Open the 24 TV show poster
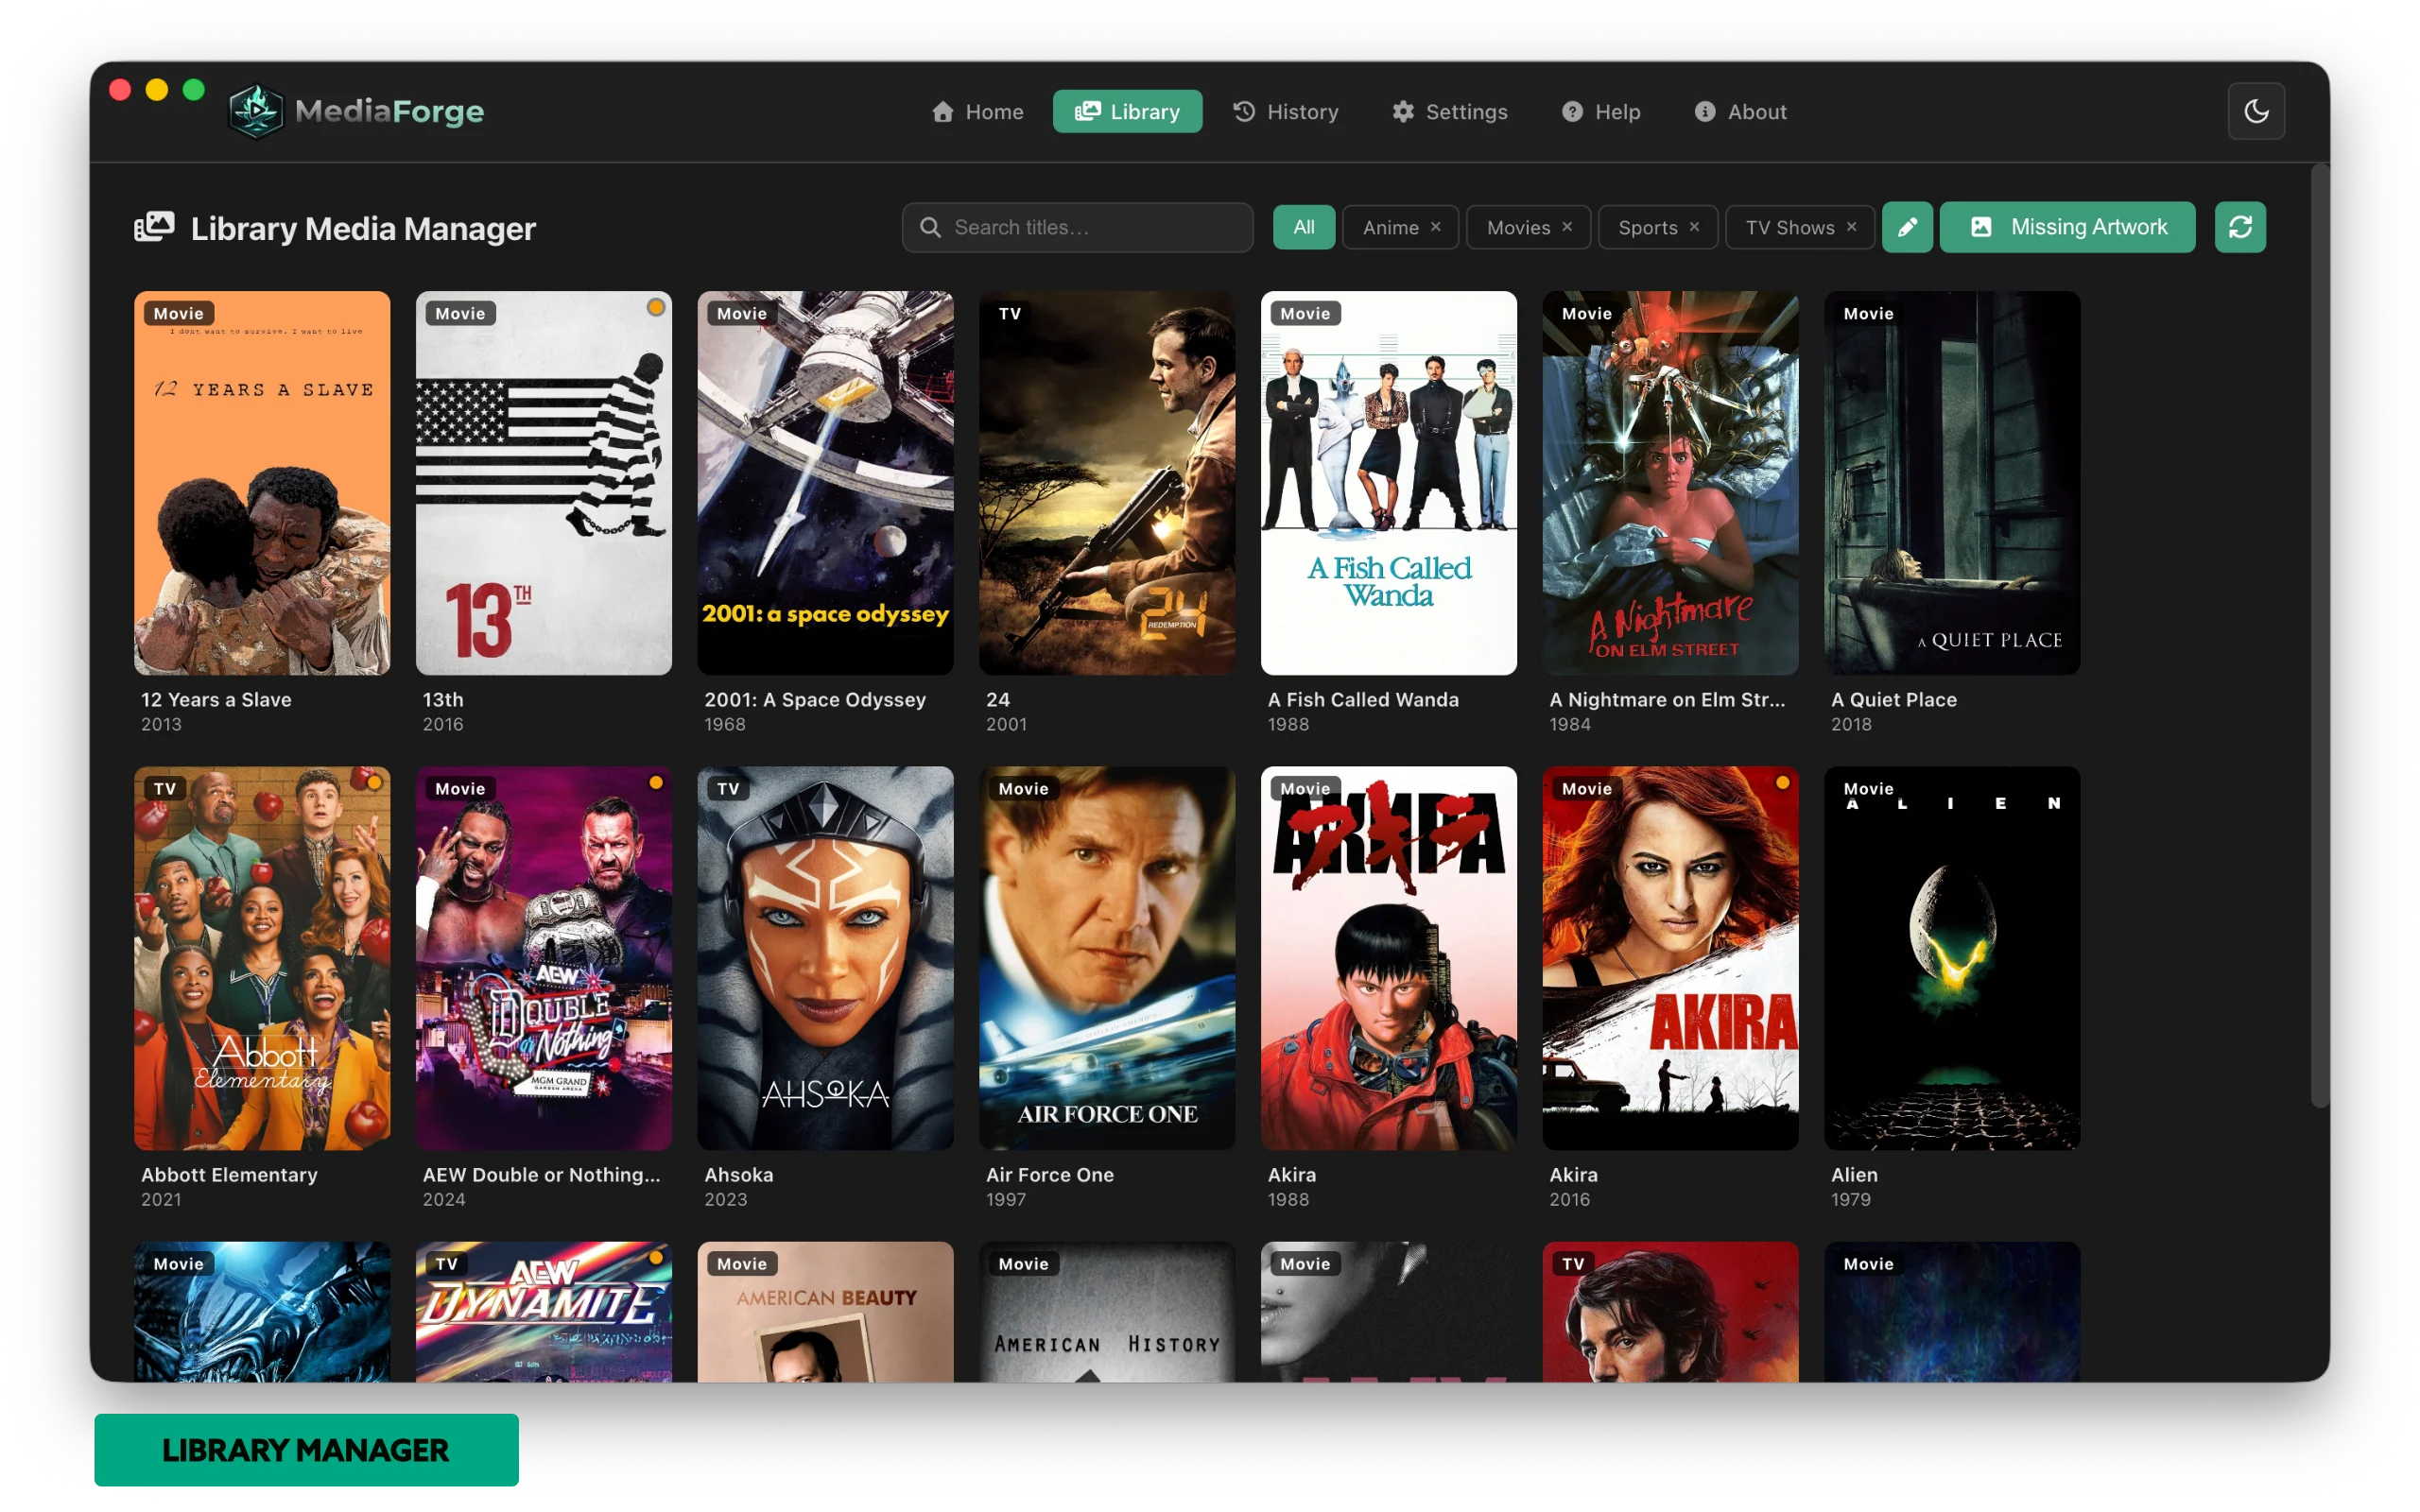 [1107, 483]
